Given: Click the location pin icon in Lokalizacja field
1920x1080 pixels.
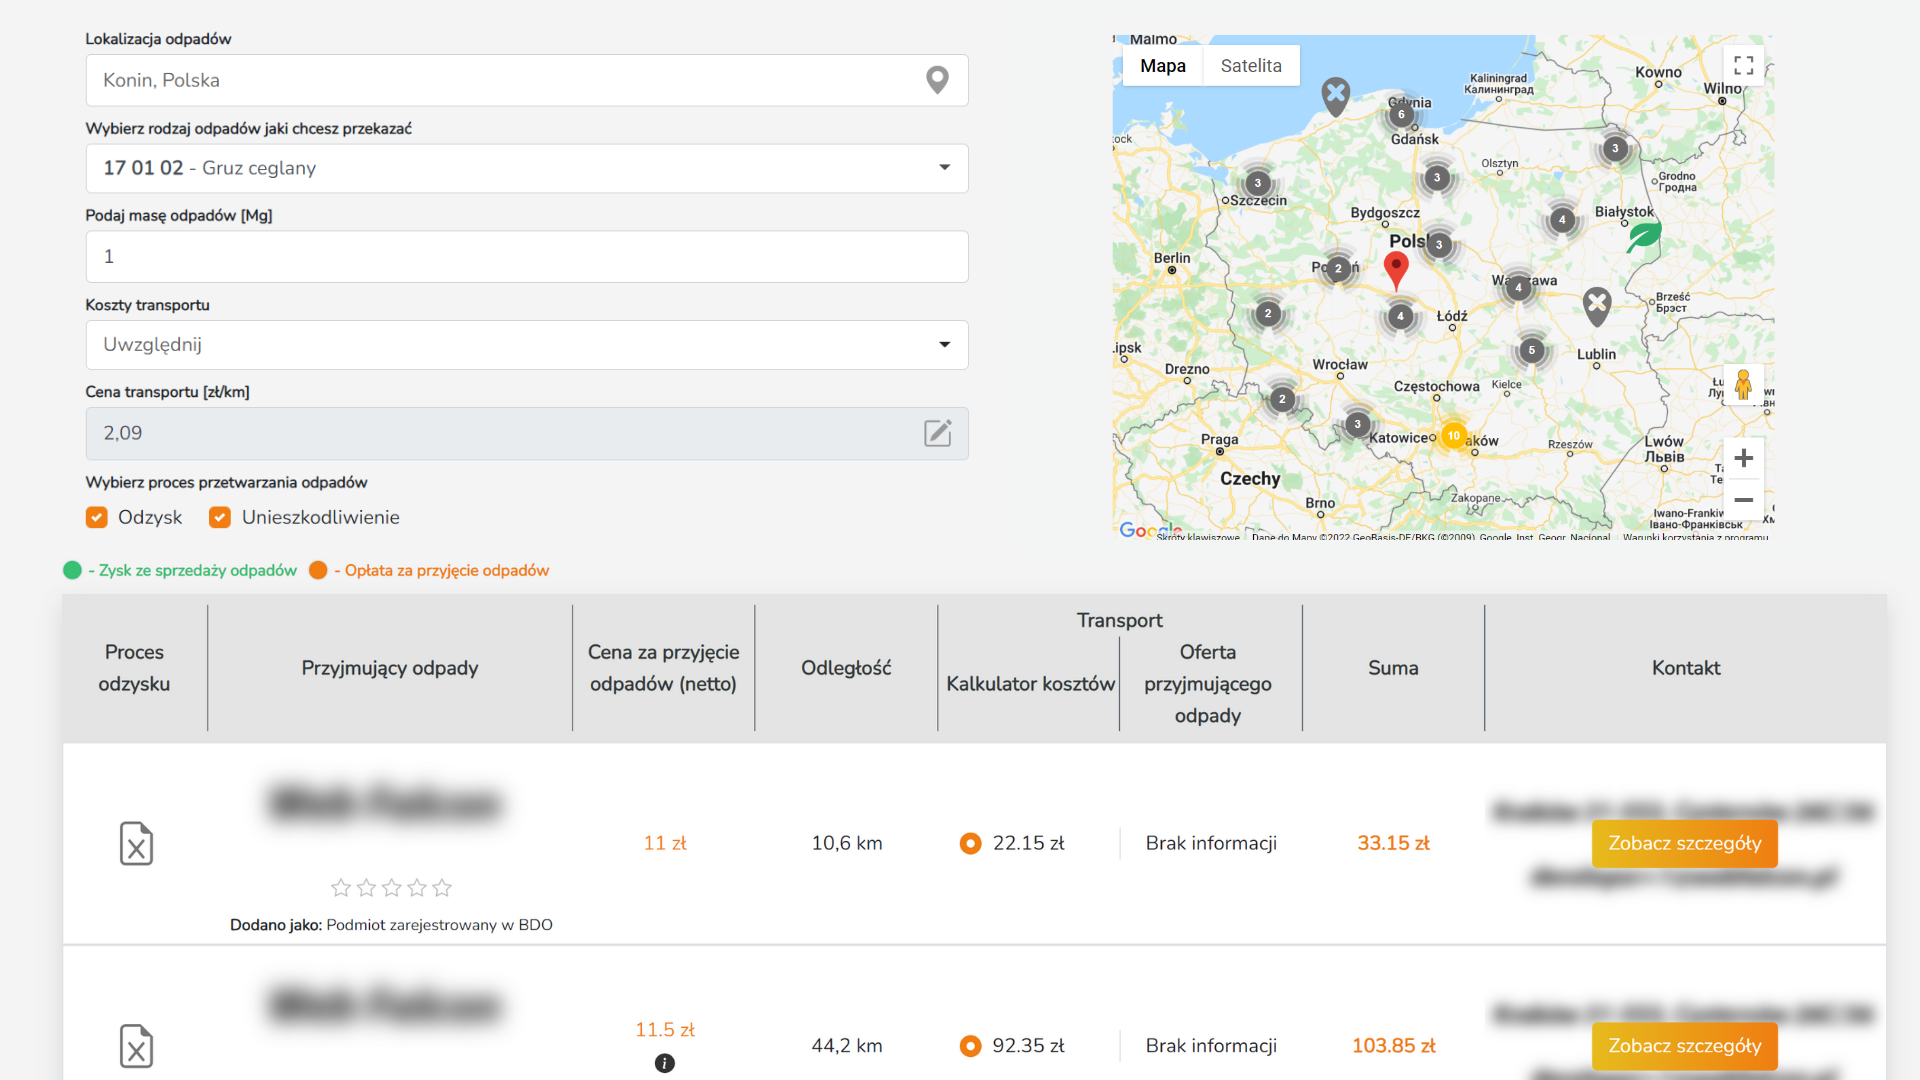Looking at the screenshot, I should click(937, 80).
